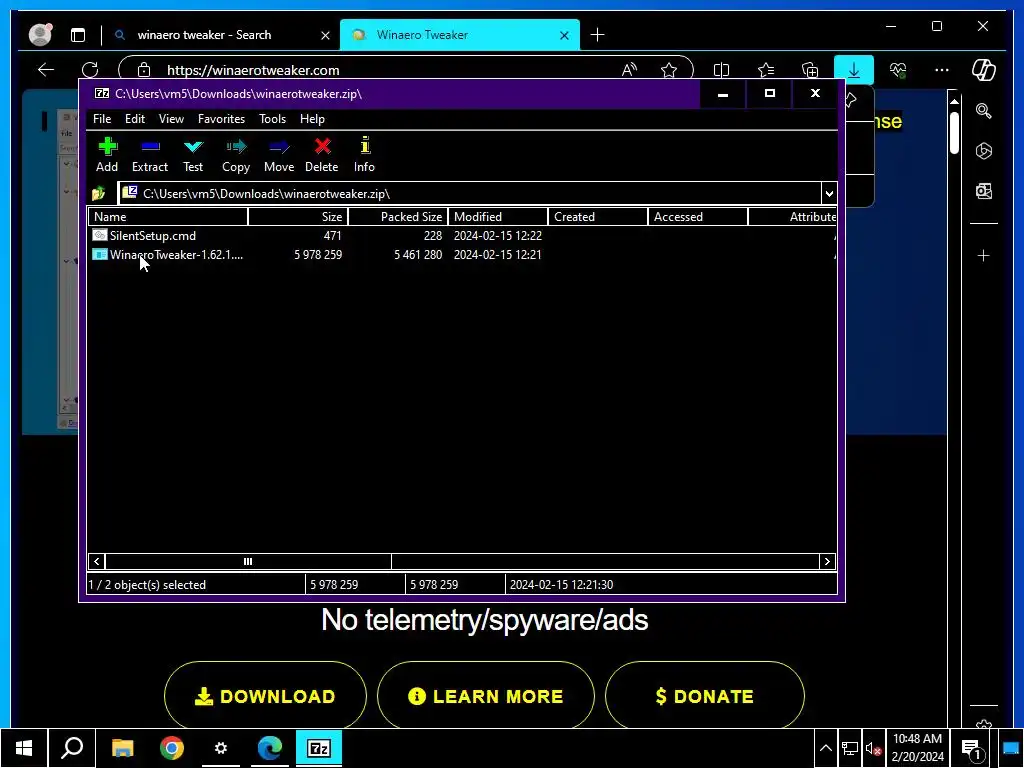The width and height of the screenshot is (1024, 768).
Task: Open Browser essentials heart icon
Action: [x=898, y=70]
